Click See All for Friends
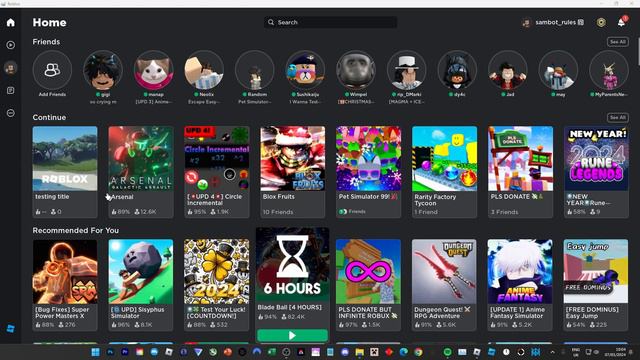The image size is (640, 360). point(618,42)
